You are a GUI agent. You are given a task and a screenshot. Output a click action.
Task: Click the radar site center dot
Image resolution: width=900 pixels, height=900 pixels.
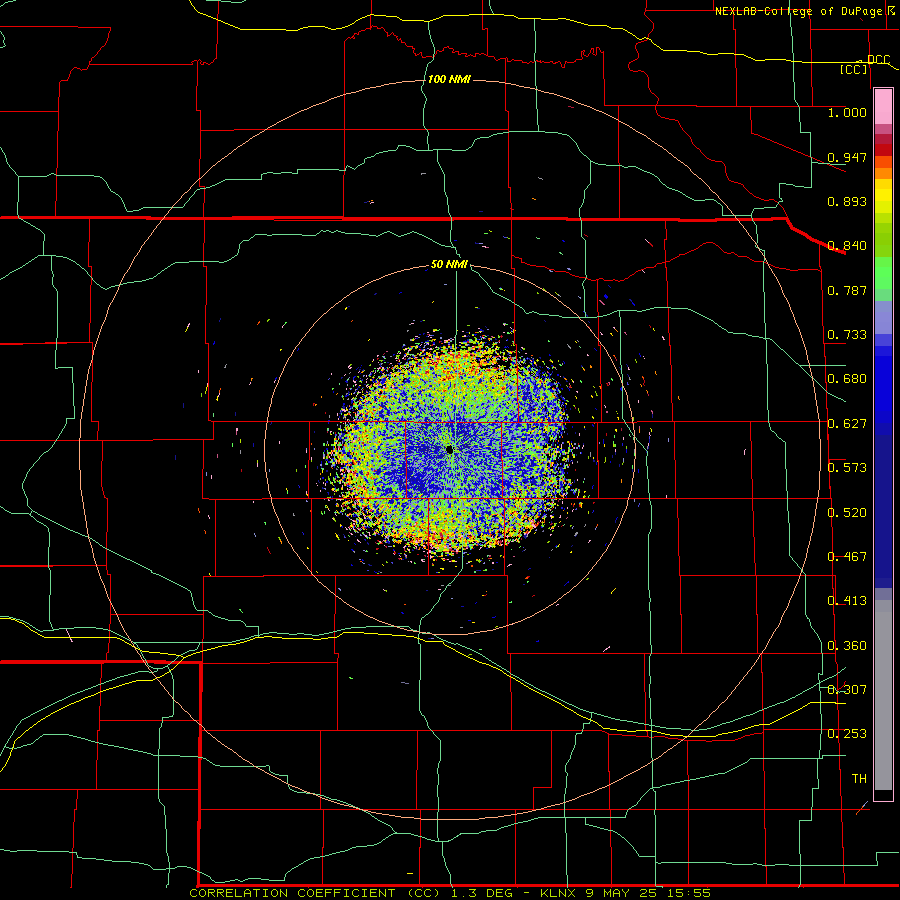(449, 450)
